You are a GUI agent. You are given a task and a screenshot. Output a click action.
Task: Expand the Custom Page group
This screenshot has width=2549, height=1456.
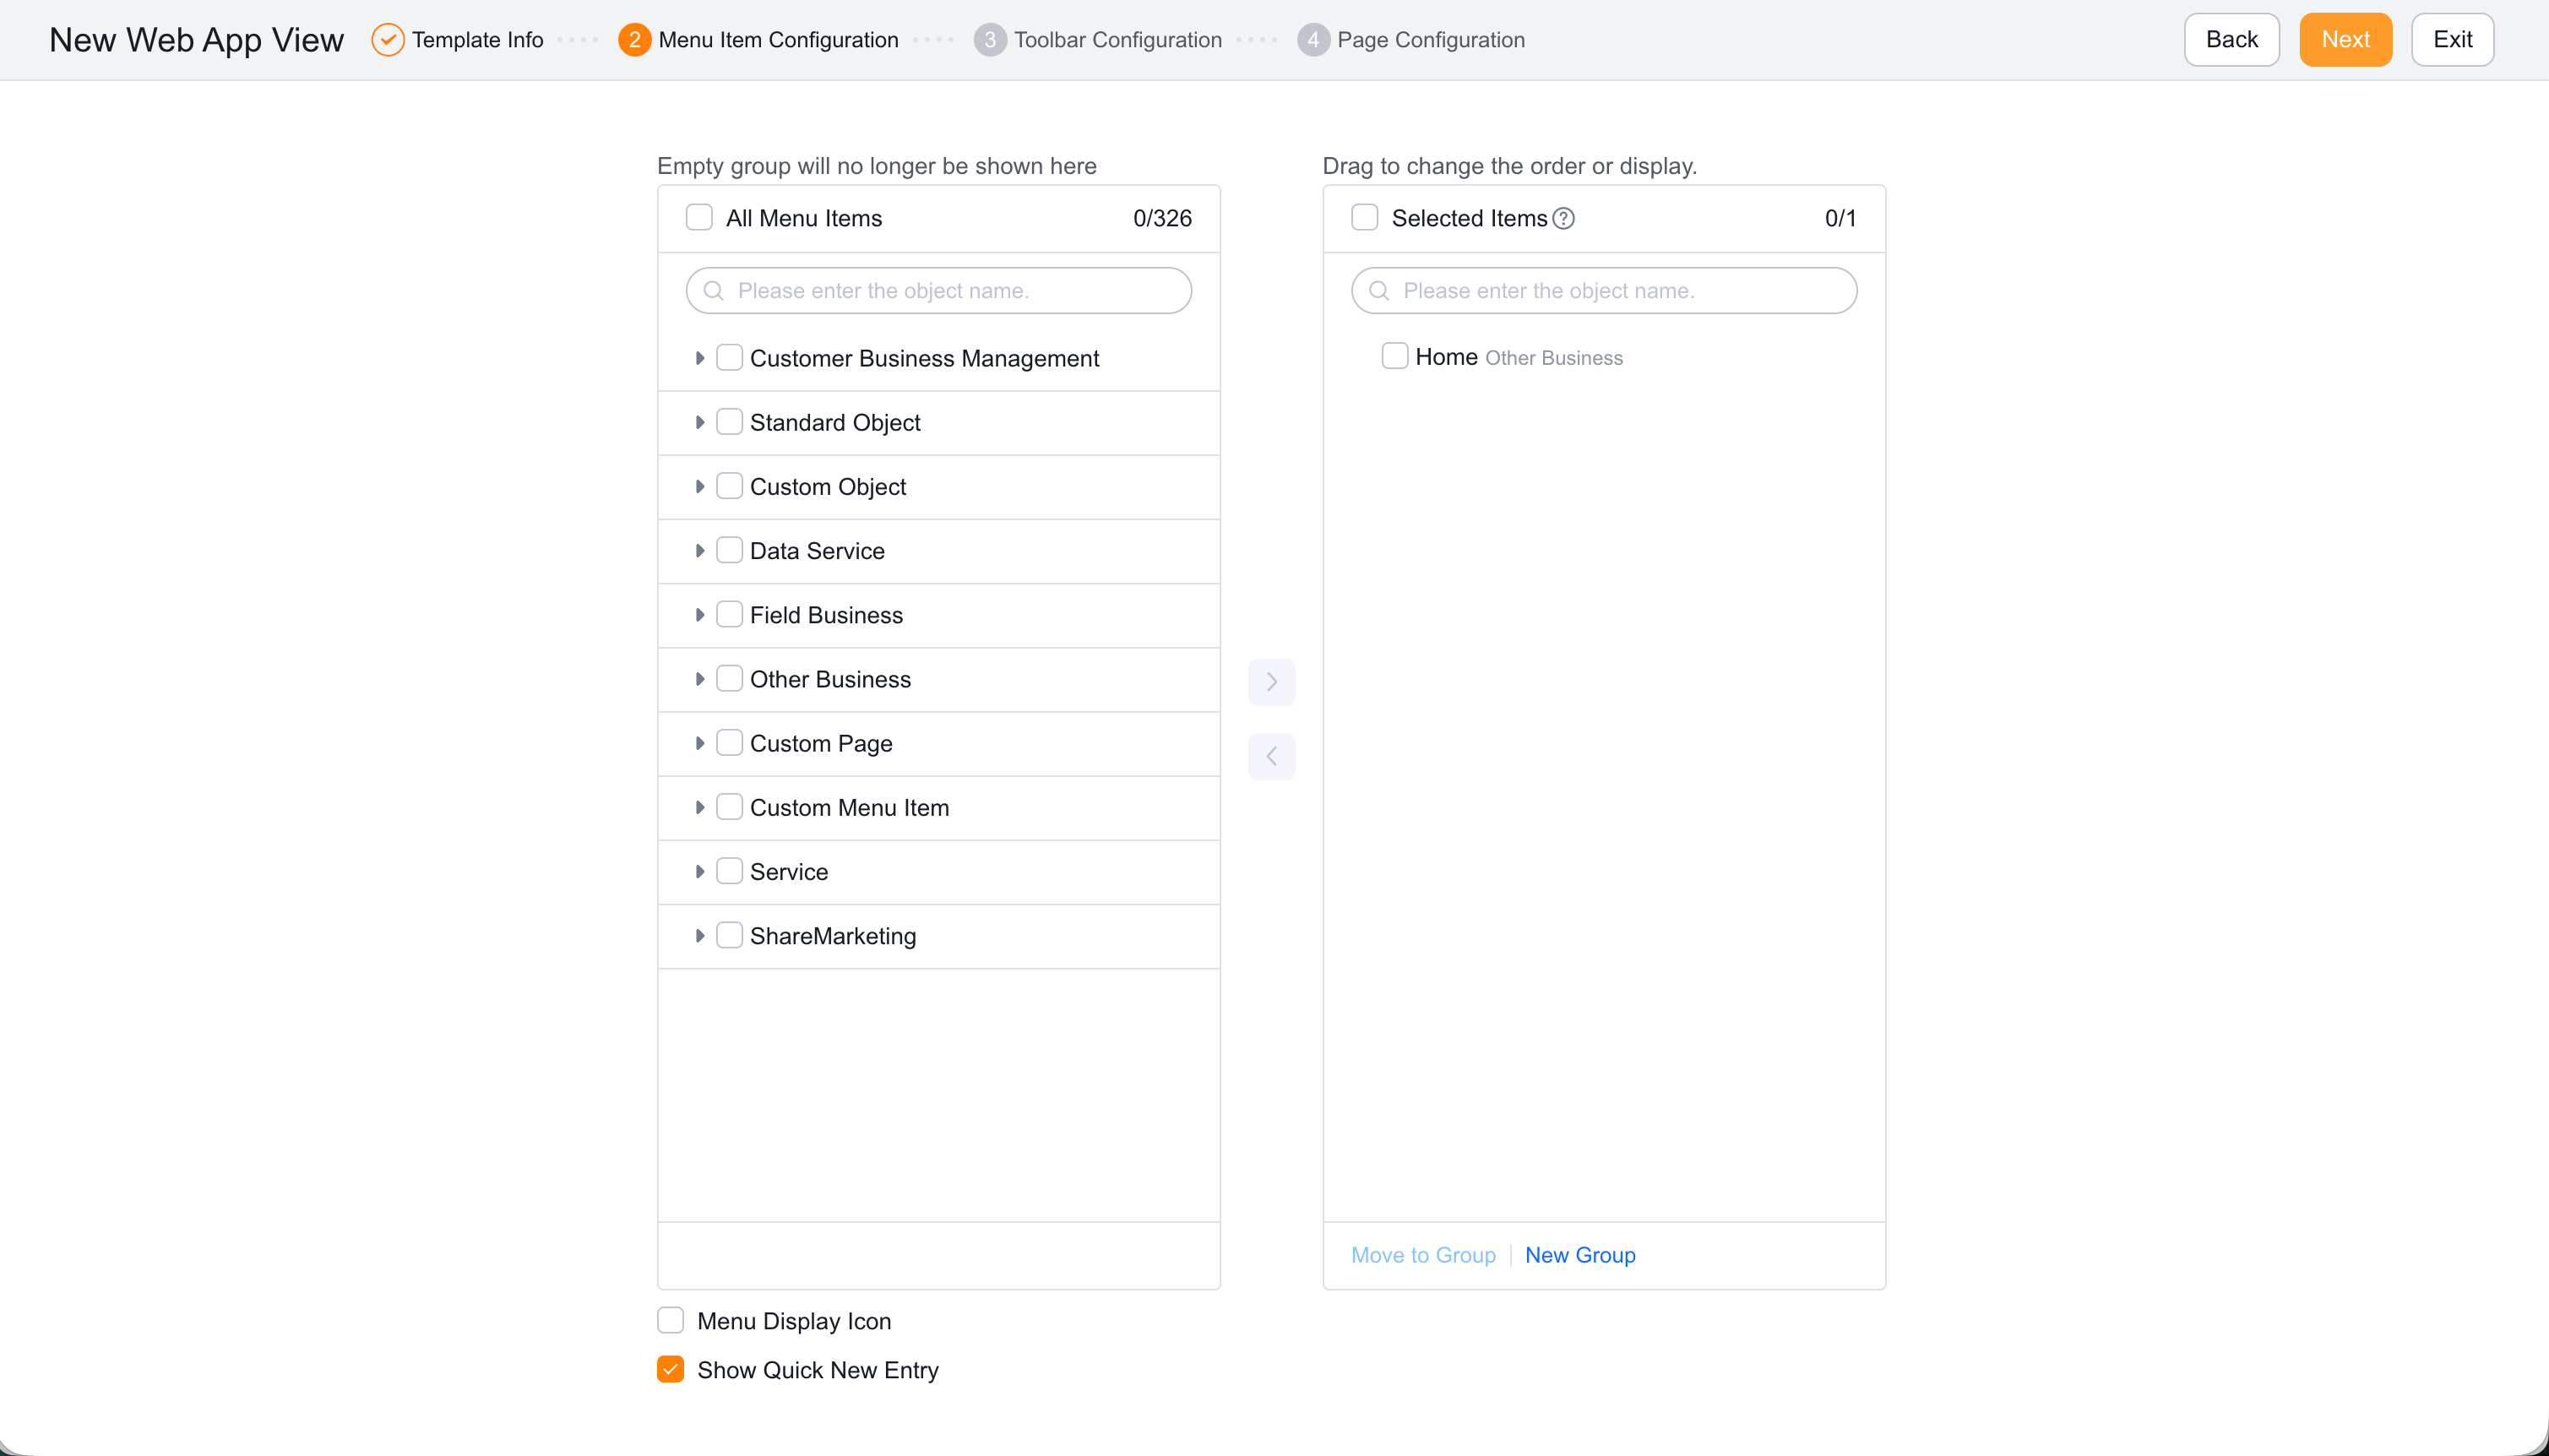point(699,743)
